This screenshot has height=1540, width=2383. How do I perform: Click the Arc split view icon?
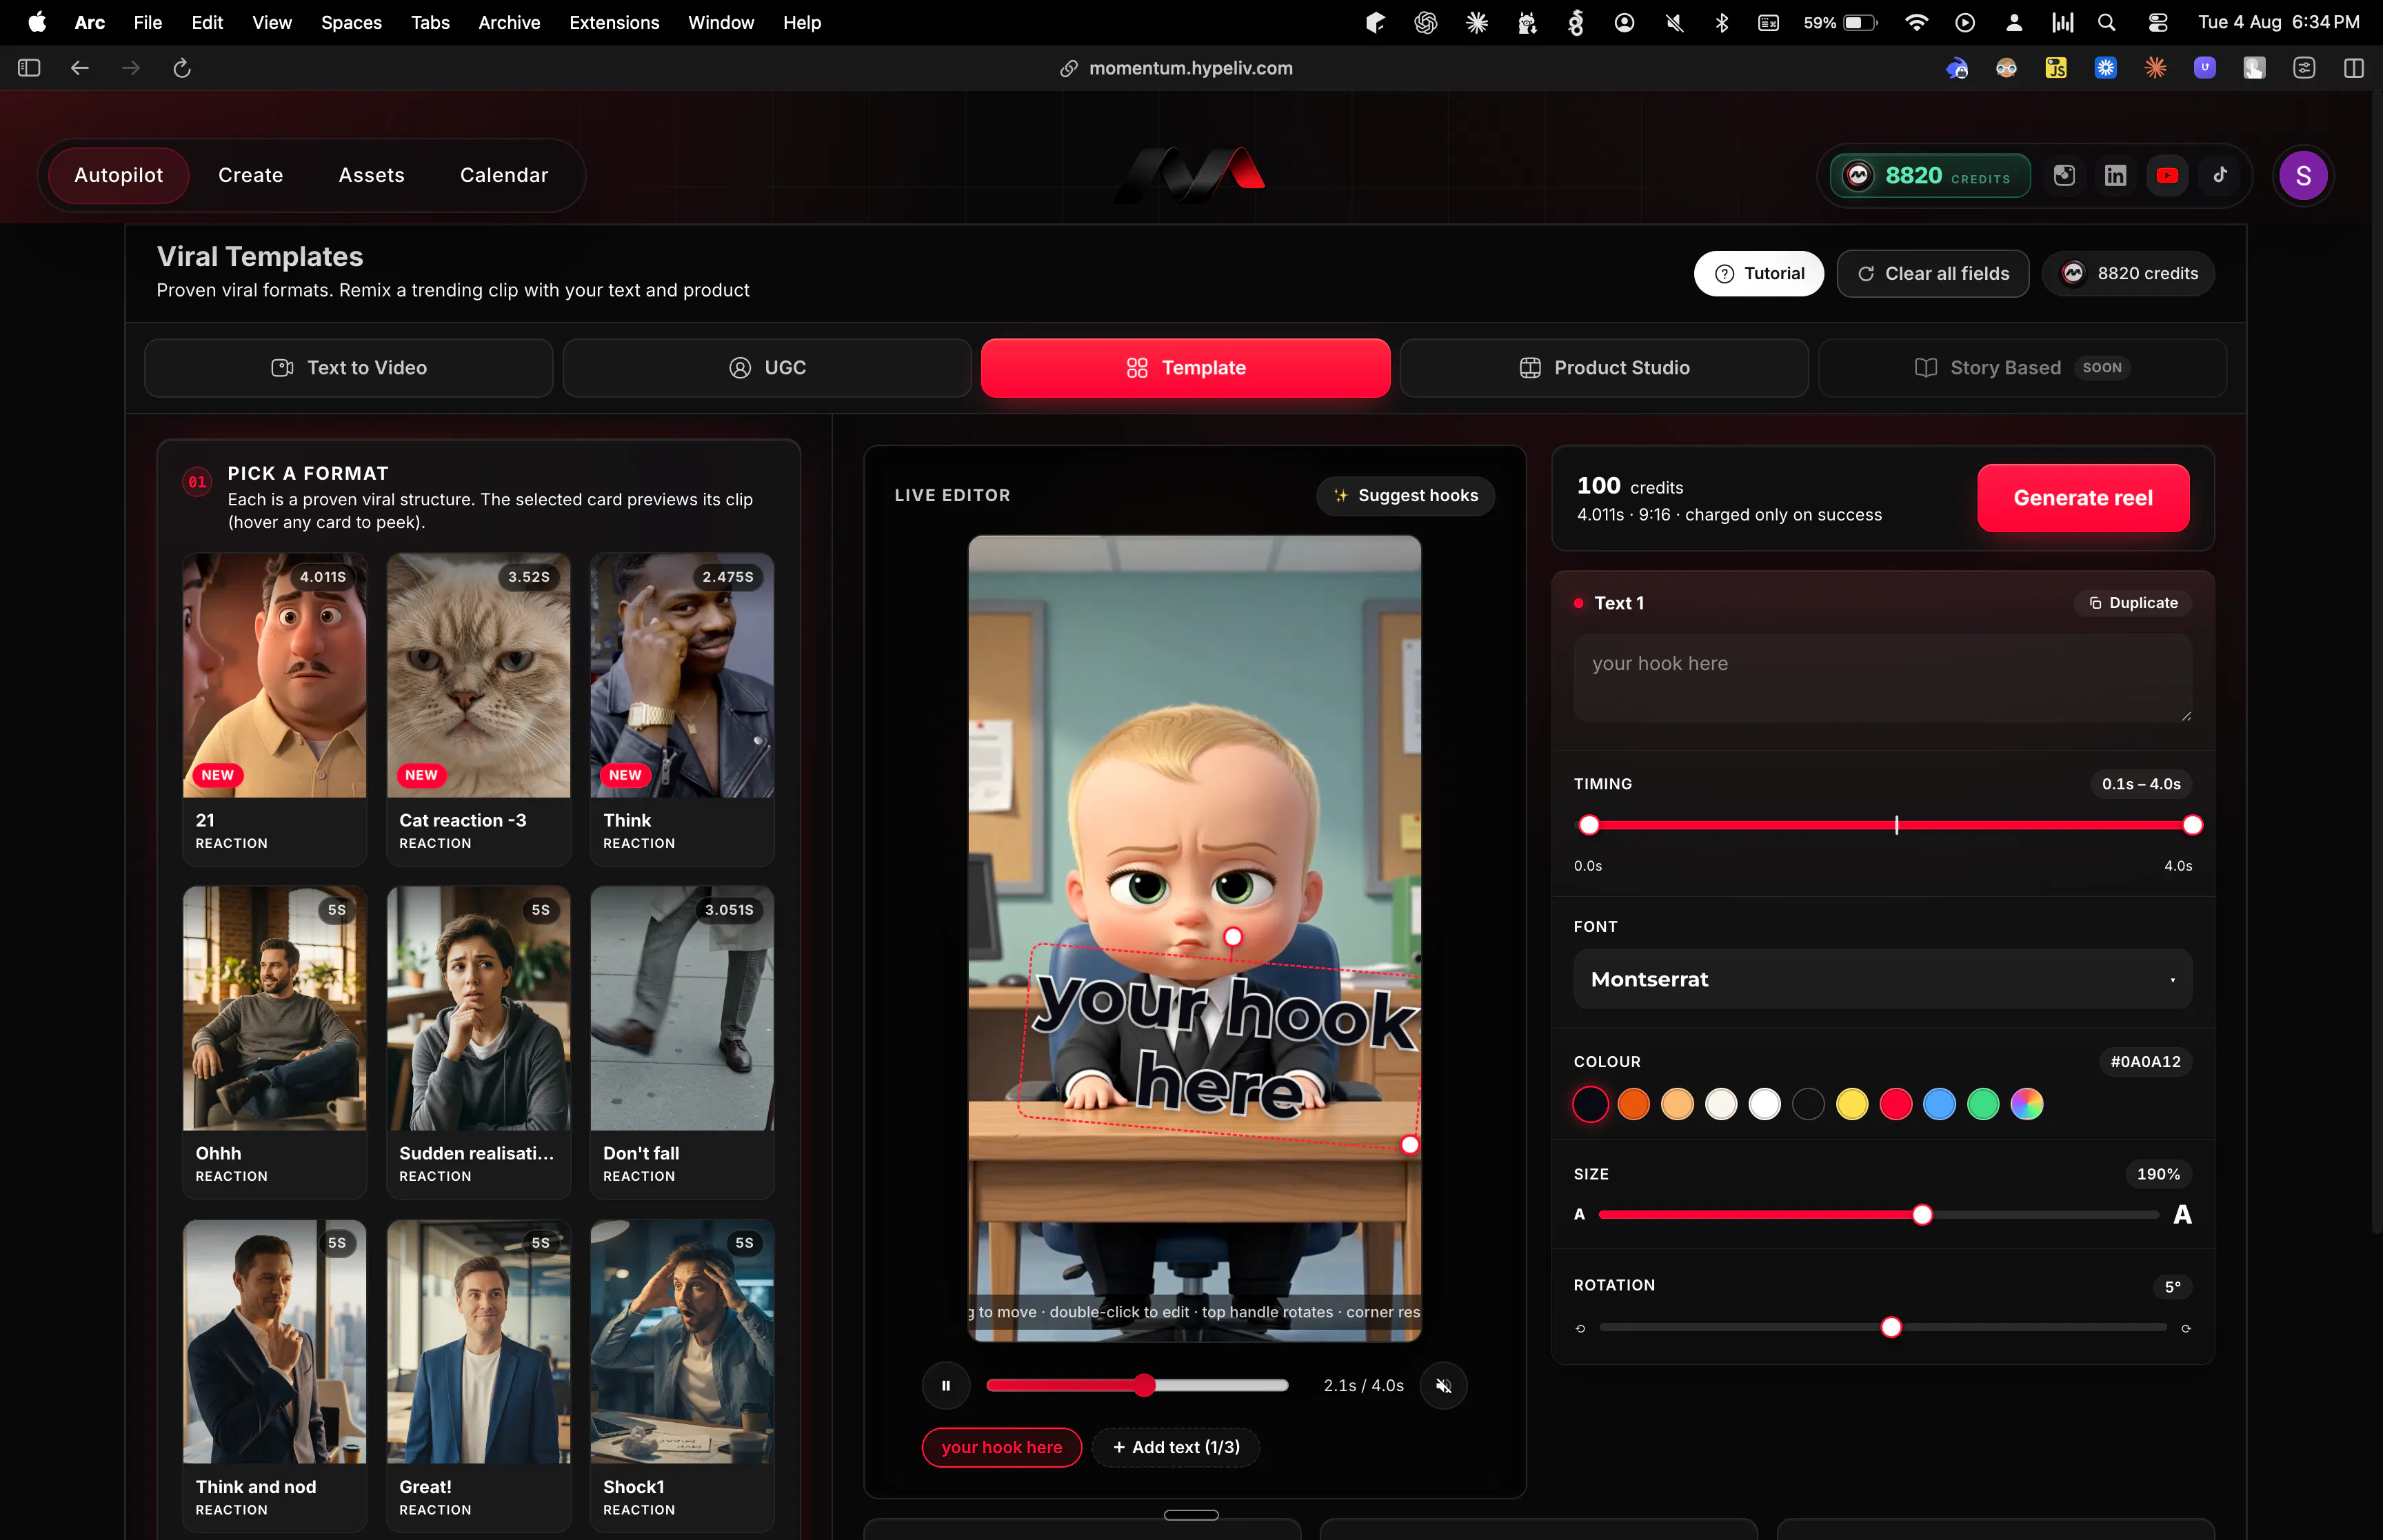tap(2353, 68)
